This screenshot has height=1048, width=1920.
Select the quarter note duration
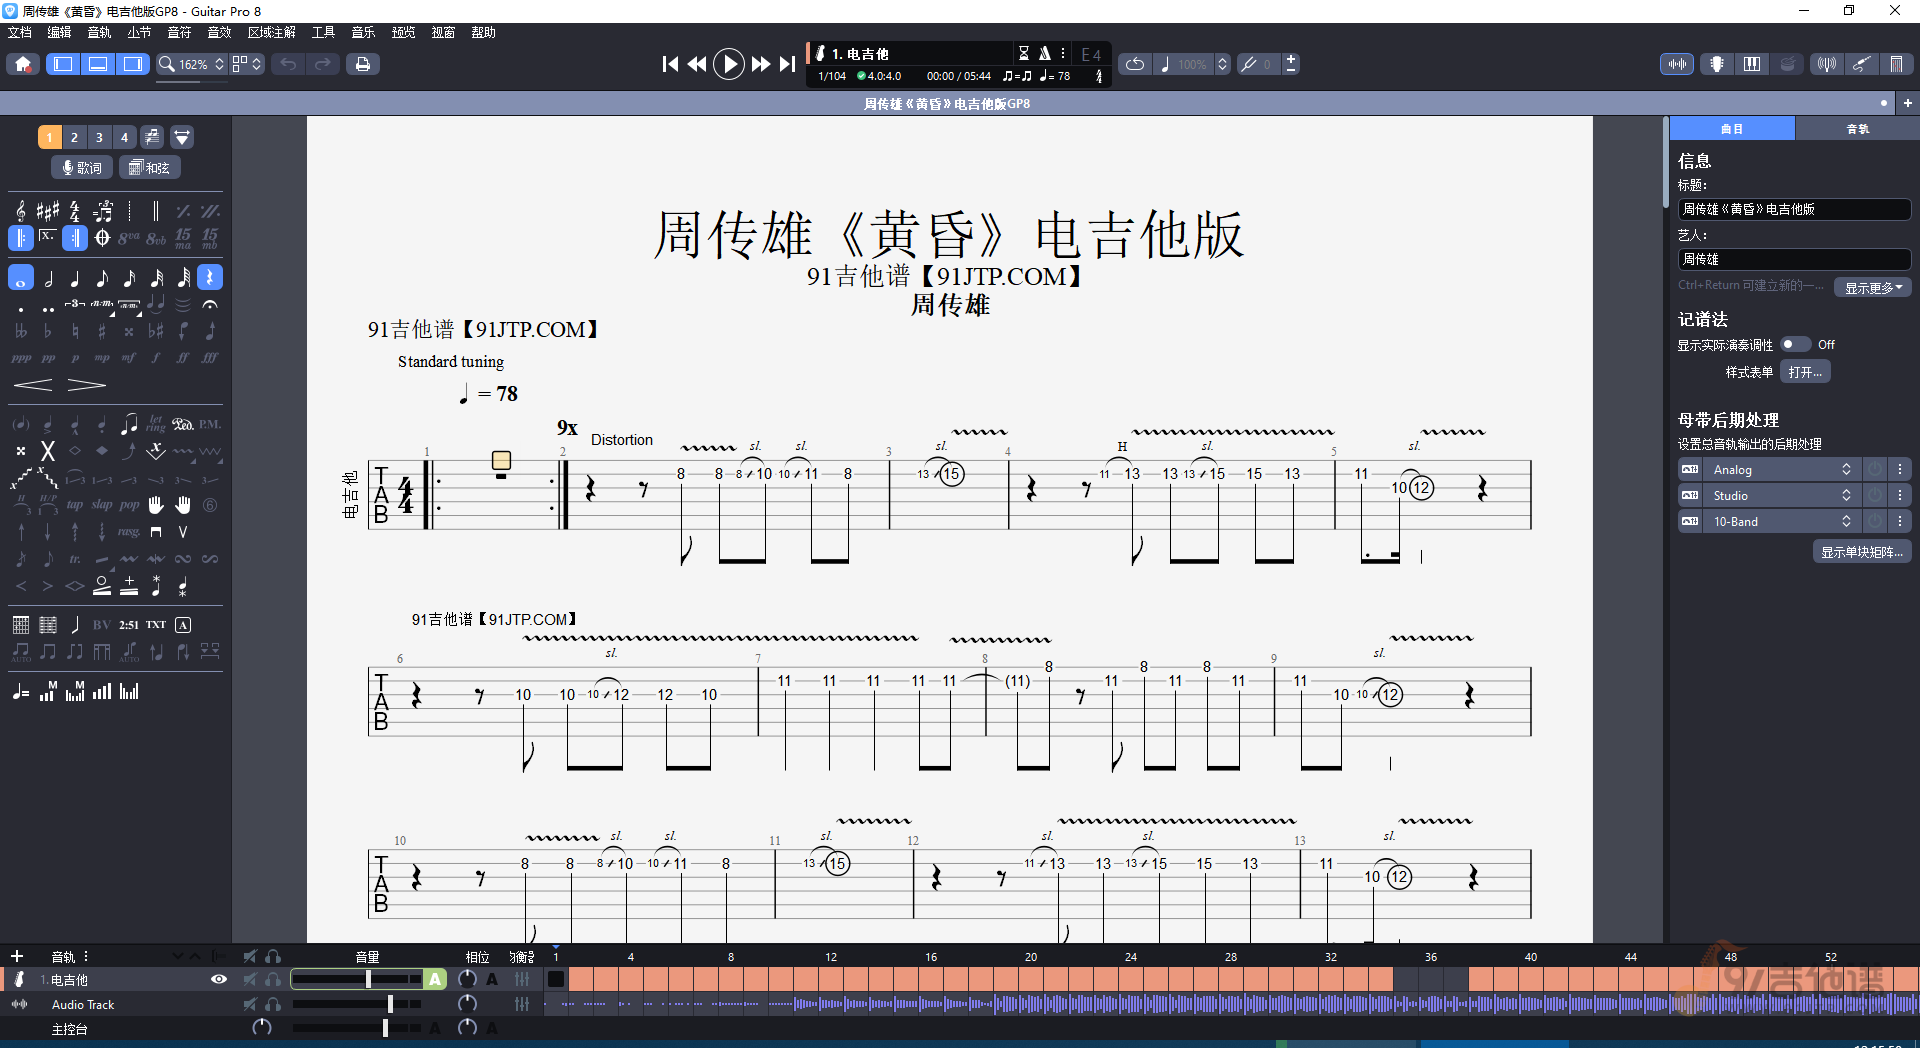(x=75, y=278)
